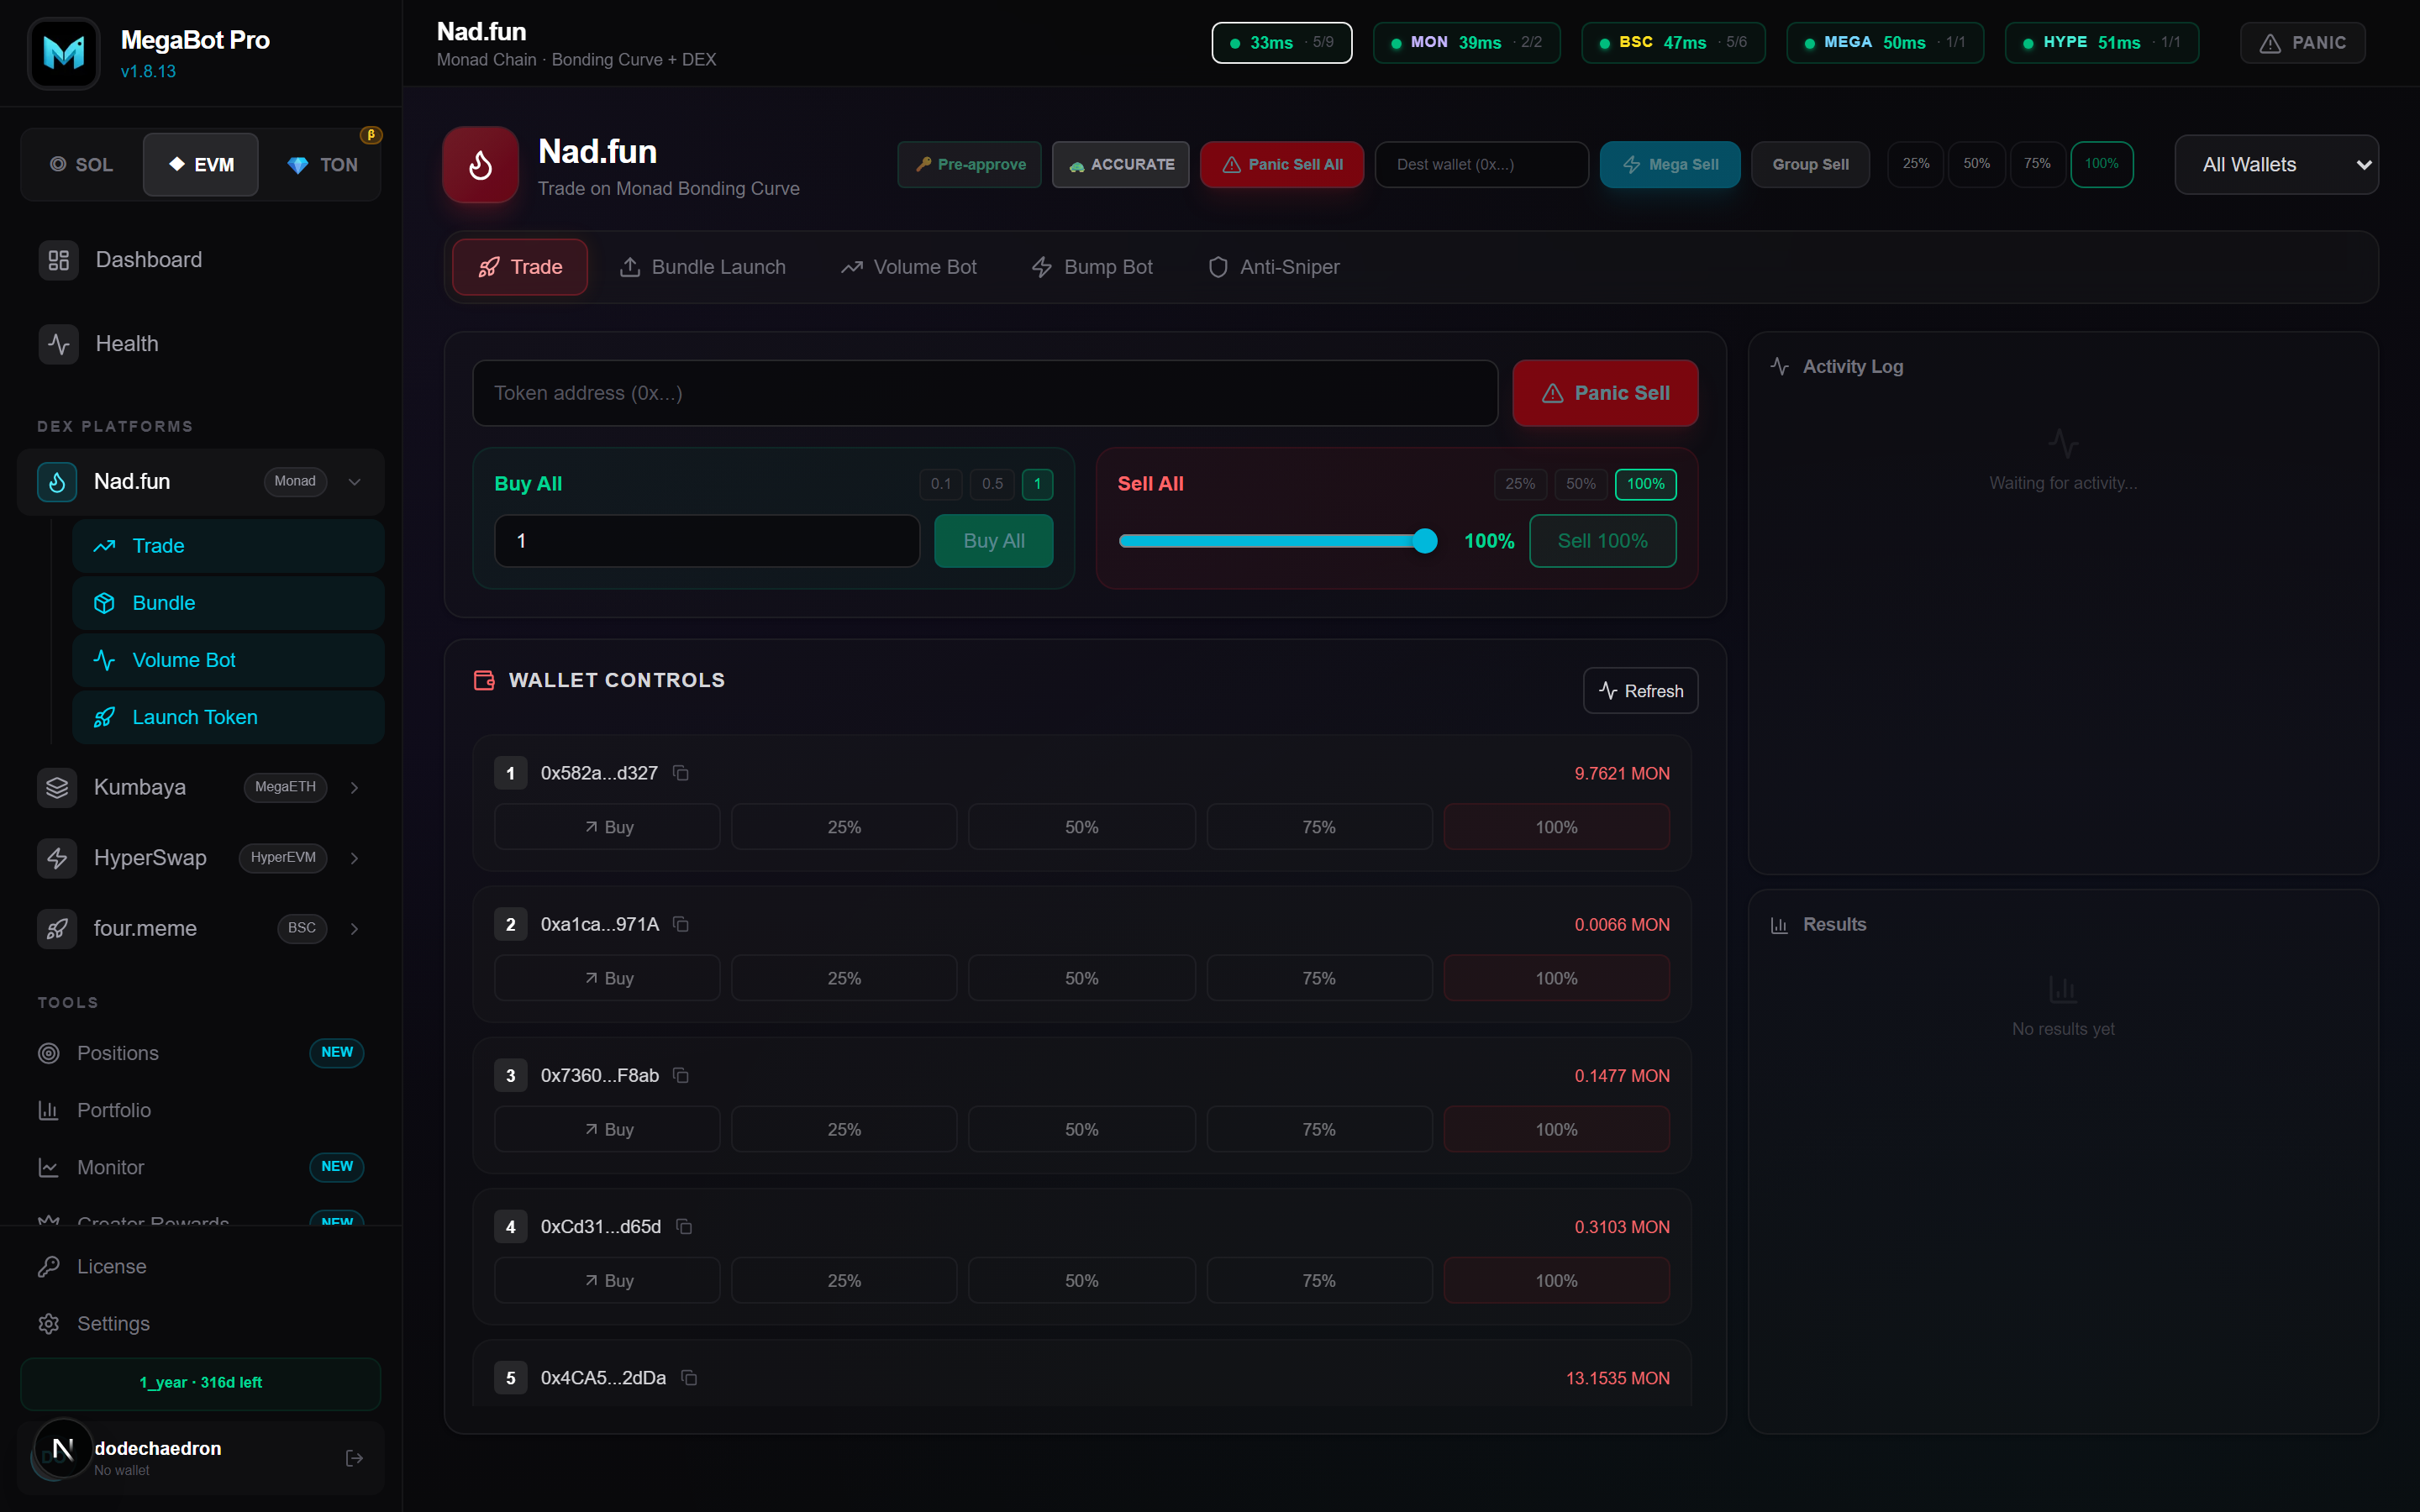Image resolution: width=2420 pixels, height=1512 pixels.
Task: Switch chain to SOL
Action: (82, 165)
